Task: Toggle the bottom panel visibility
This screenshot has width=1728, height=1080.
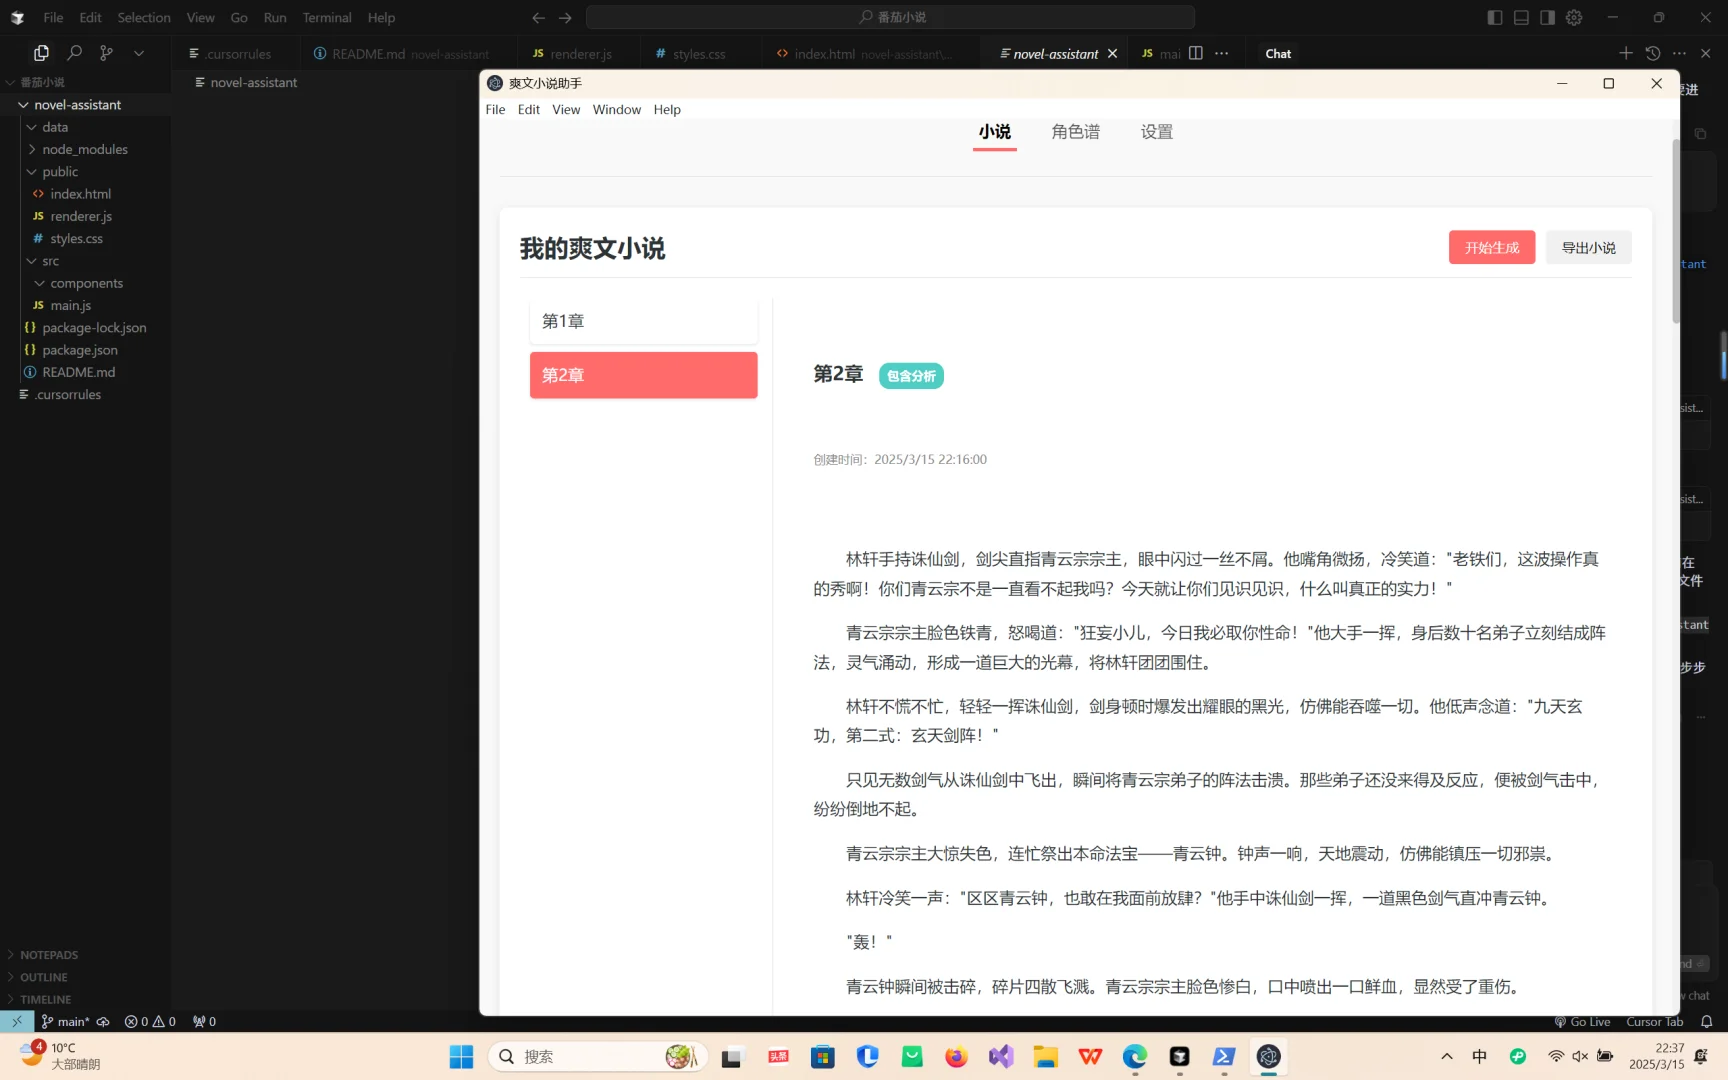Action: click(1520, 17)
